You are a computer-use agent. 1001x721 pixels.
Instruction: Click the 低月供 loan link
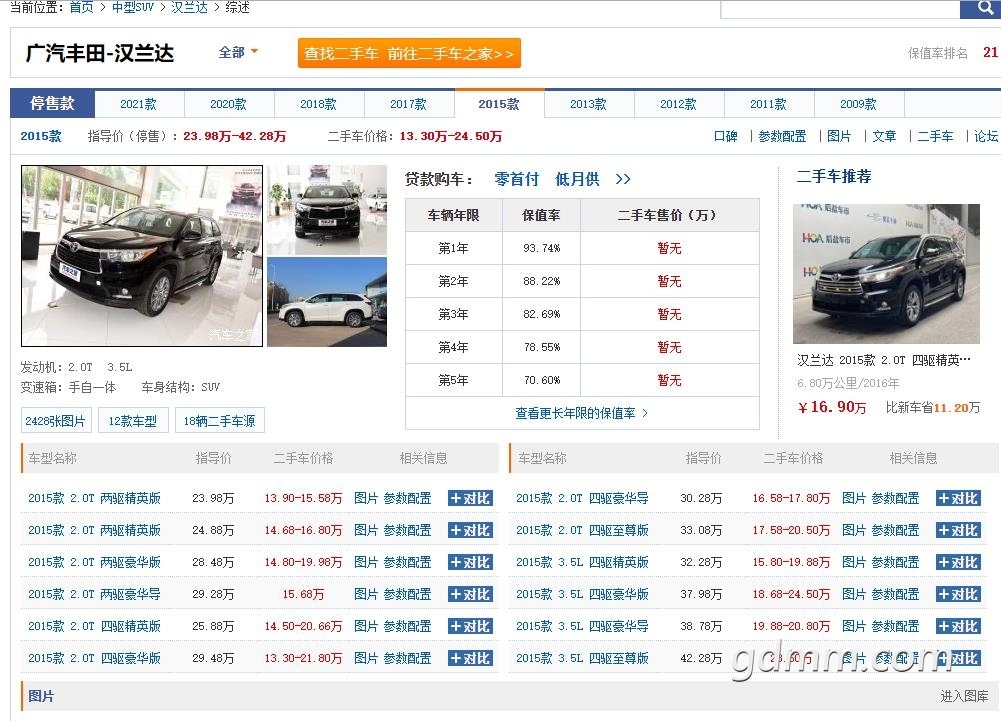[577, 179]
